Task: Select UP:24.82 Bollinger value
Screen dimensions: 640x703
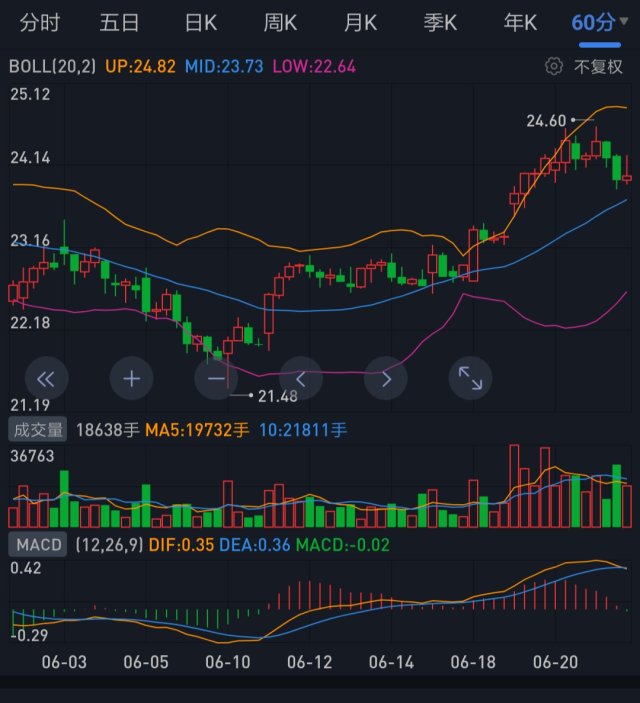Action: [x=140, y=67]
